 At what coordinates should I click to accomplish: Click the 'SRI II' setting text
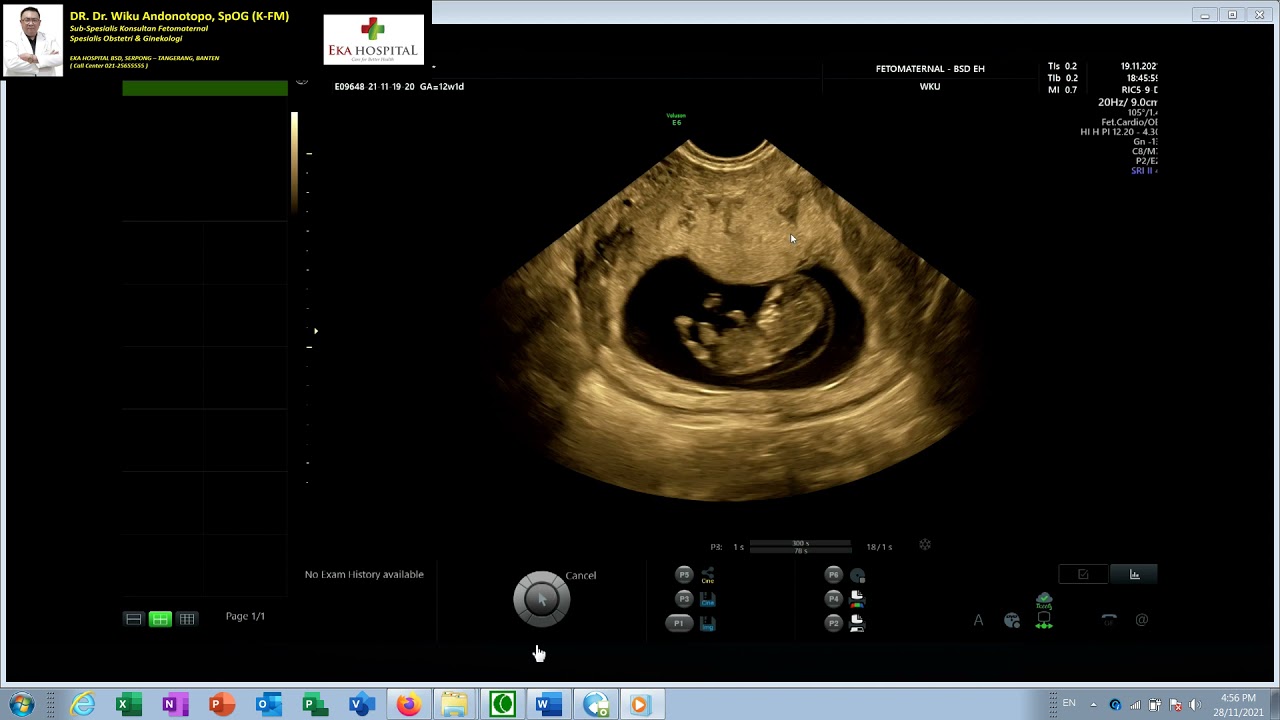[x=1144, y=171]
